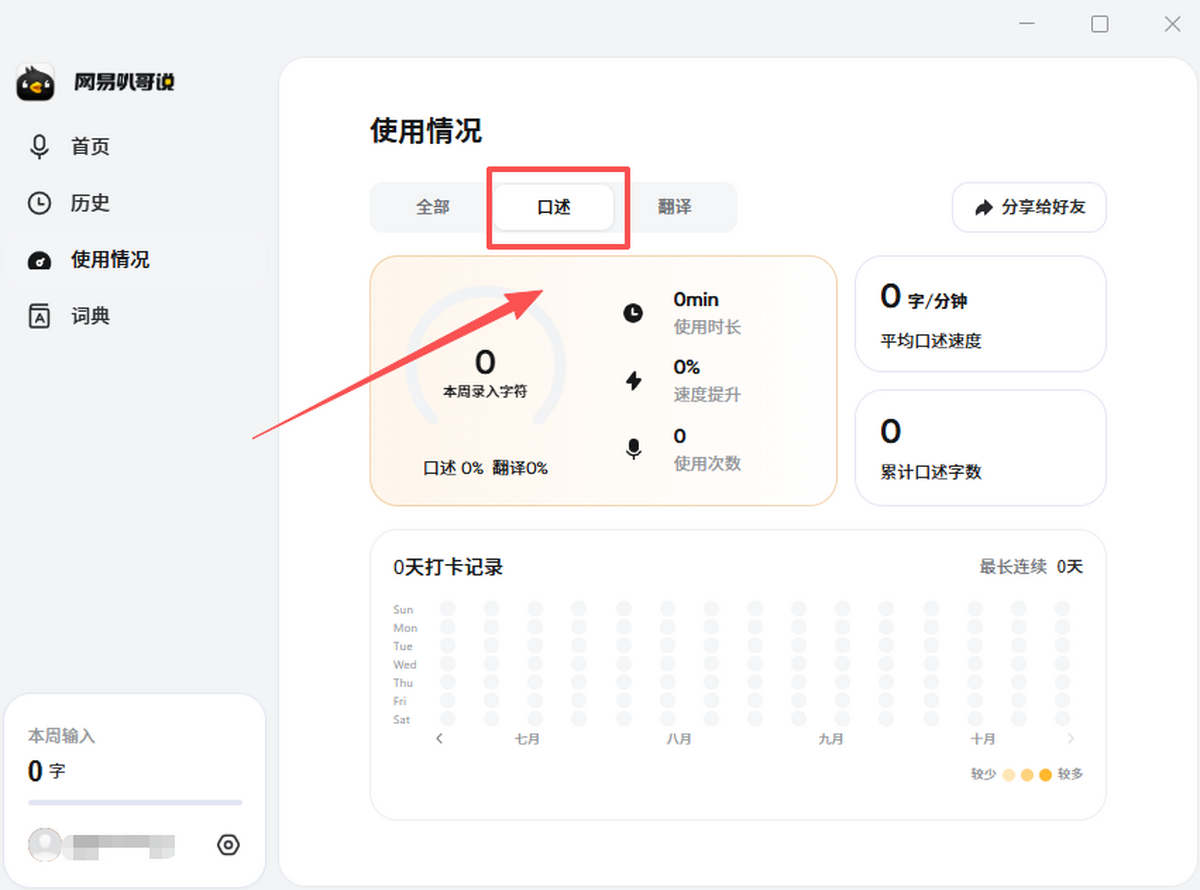Go to next months with right chevron
Screen dimensions: 1200x890
point(1071,739)
